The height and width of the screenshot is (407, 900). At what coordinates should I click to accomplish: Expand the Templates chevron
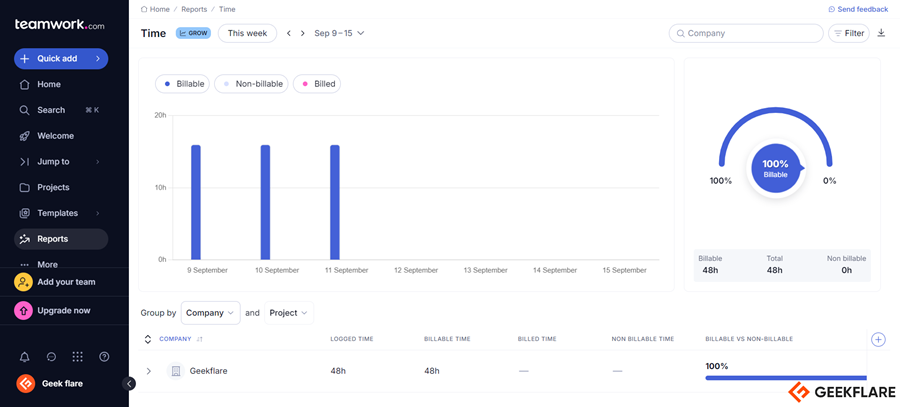coord(98,213)
